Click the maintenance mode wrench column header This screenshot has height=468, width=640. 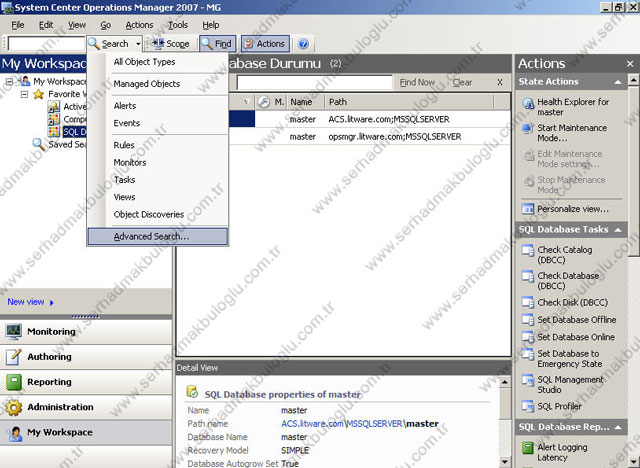[x=264, y=102]
